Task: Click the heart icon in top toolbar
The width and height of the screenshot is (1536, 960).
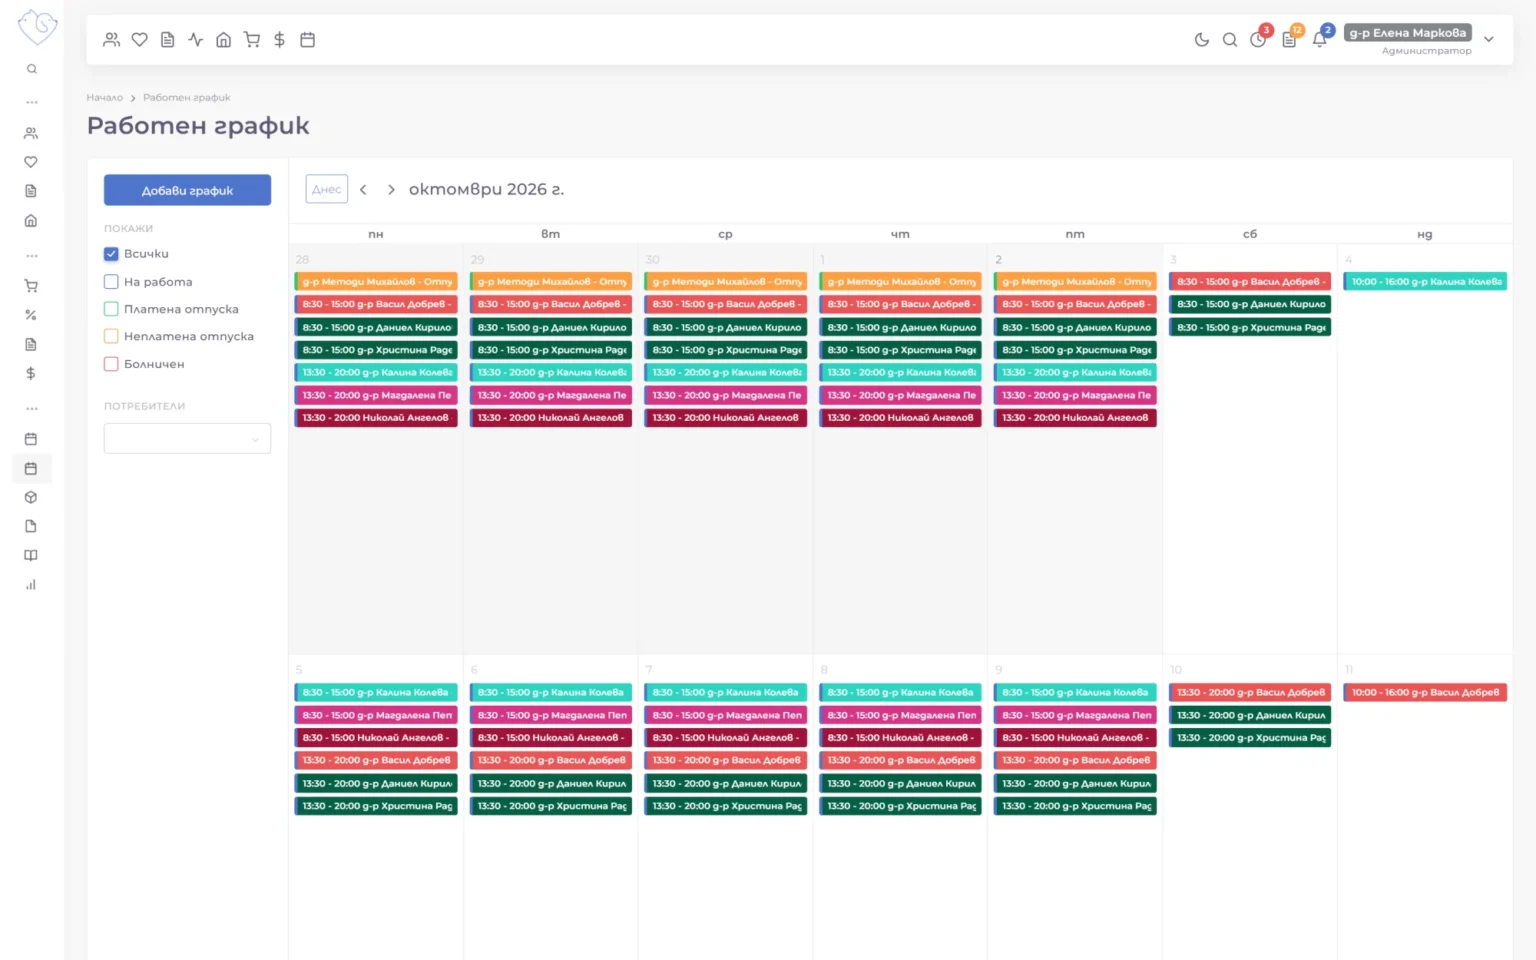Action: [x=140, y=40]
